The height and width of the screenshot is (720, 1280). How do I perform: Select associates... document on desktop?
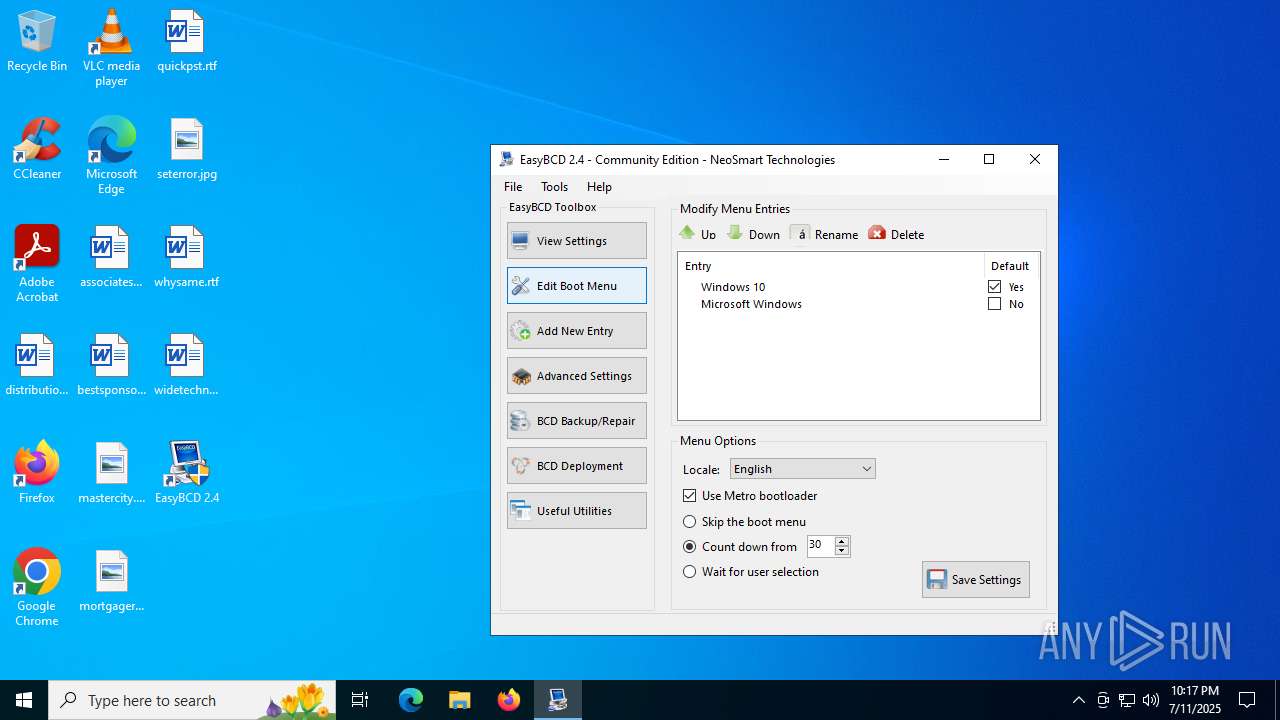coord(111,257)
